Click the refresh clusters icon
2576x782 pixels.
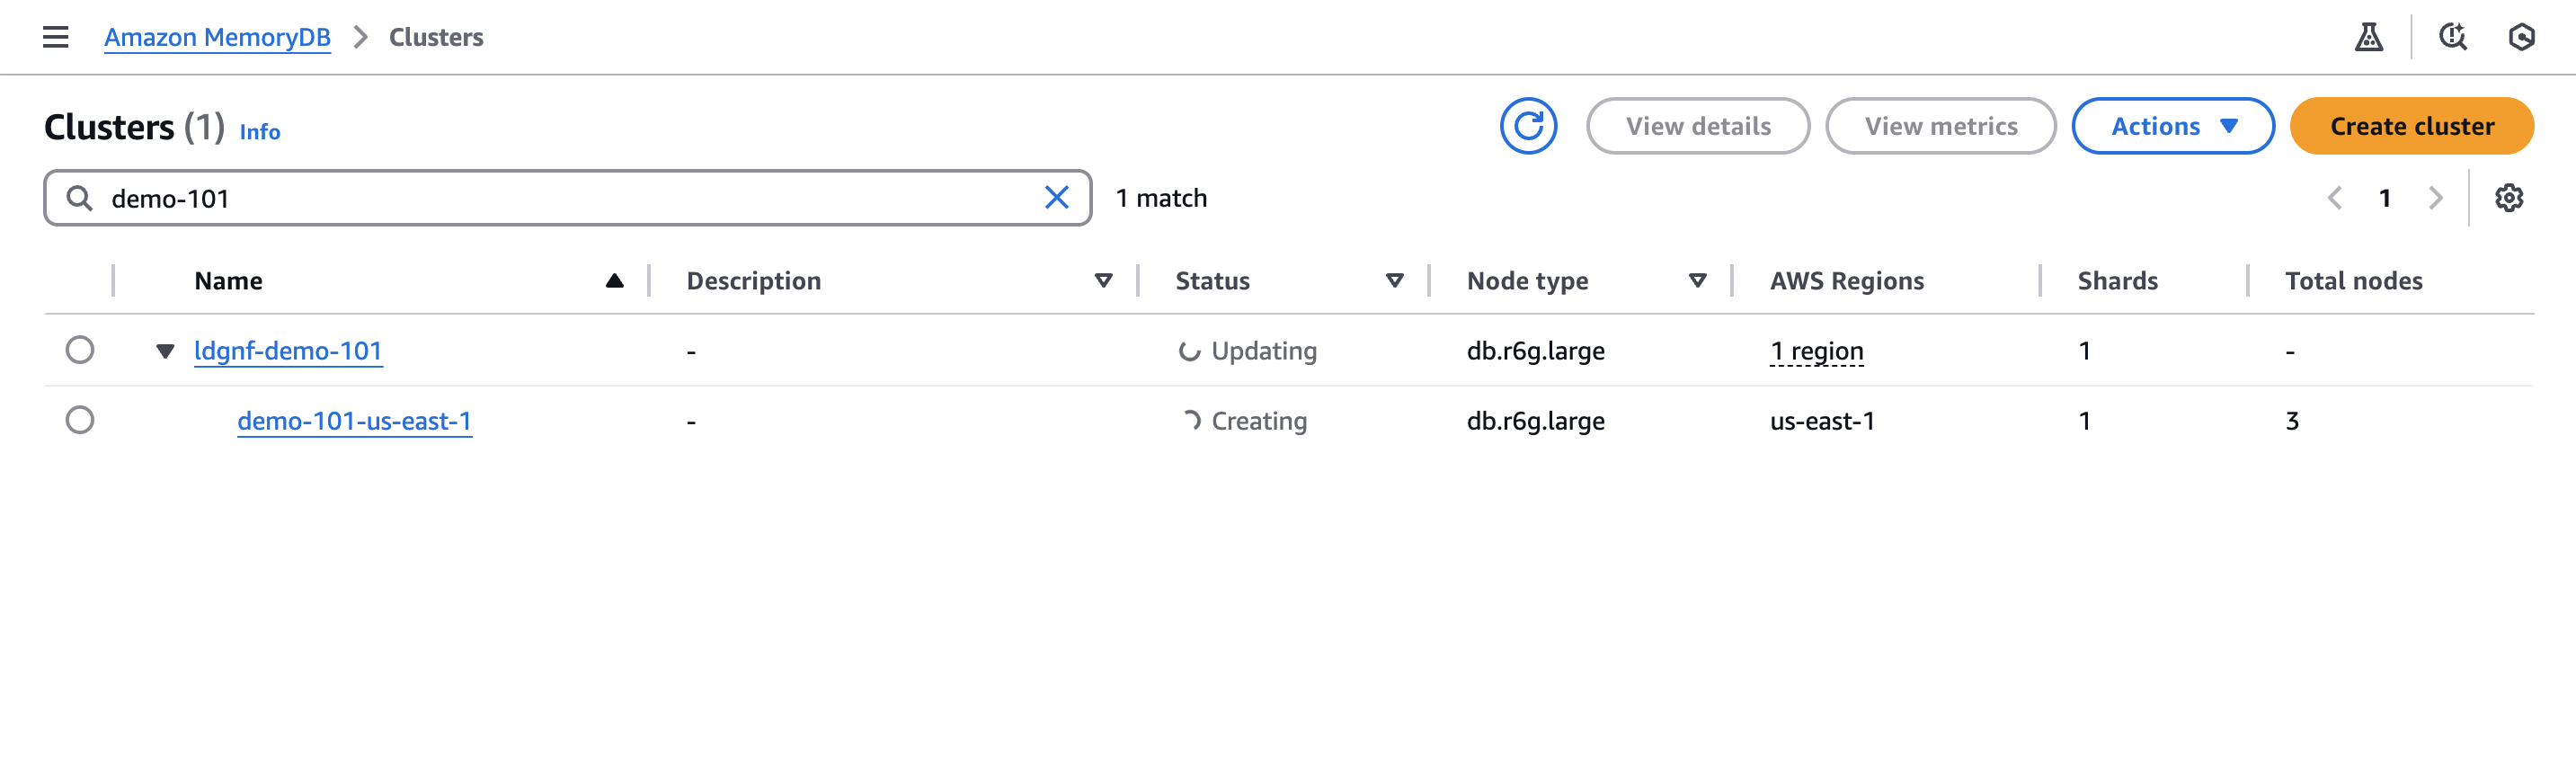point(1528,126)
